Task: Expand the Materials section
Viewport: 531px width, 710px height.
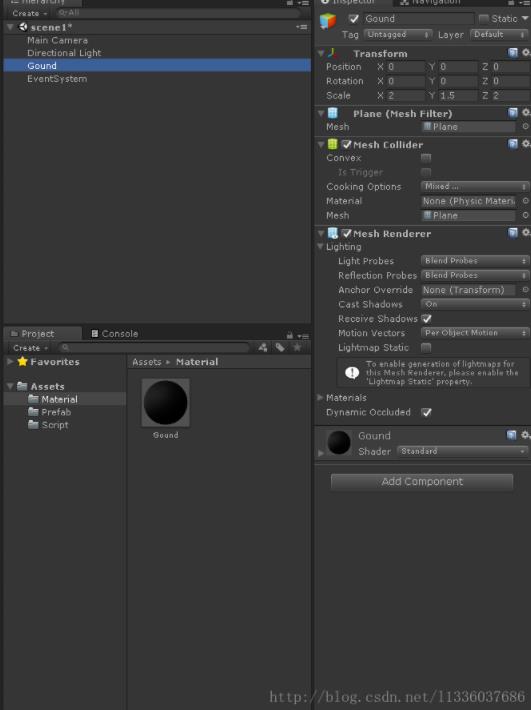Action: (x=320, y=398)
